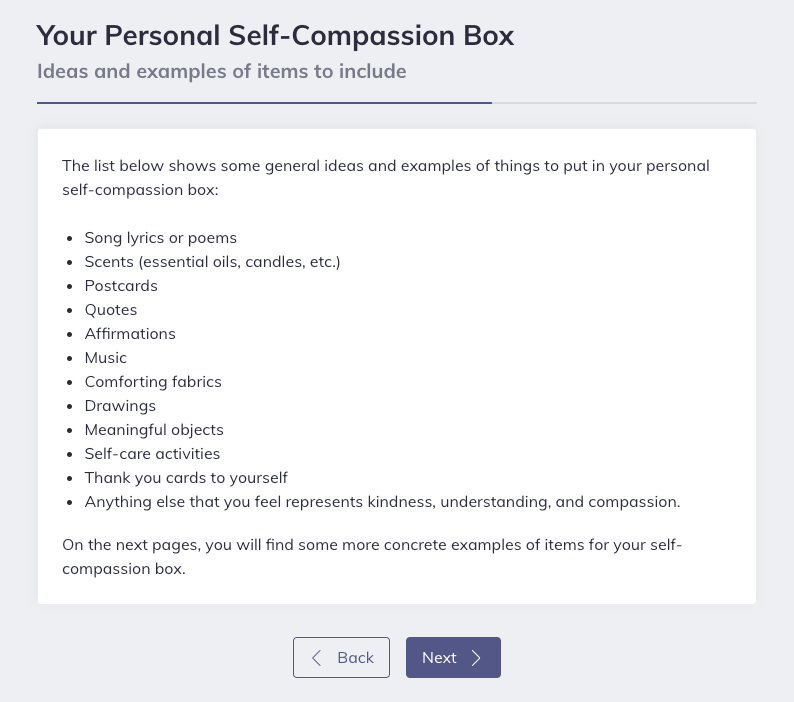
Task: Click the unfilled portion of the progress bar
Action: point(624,103)
